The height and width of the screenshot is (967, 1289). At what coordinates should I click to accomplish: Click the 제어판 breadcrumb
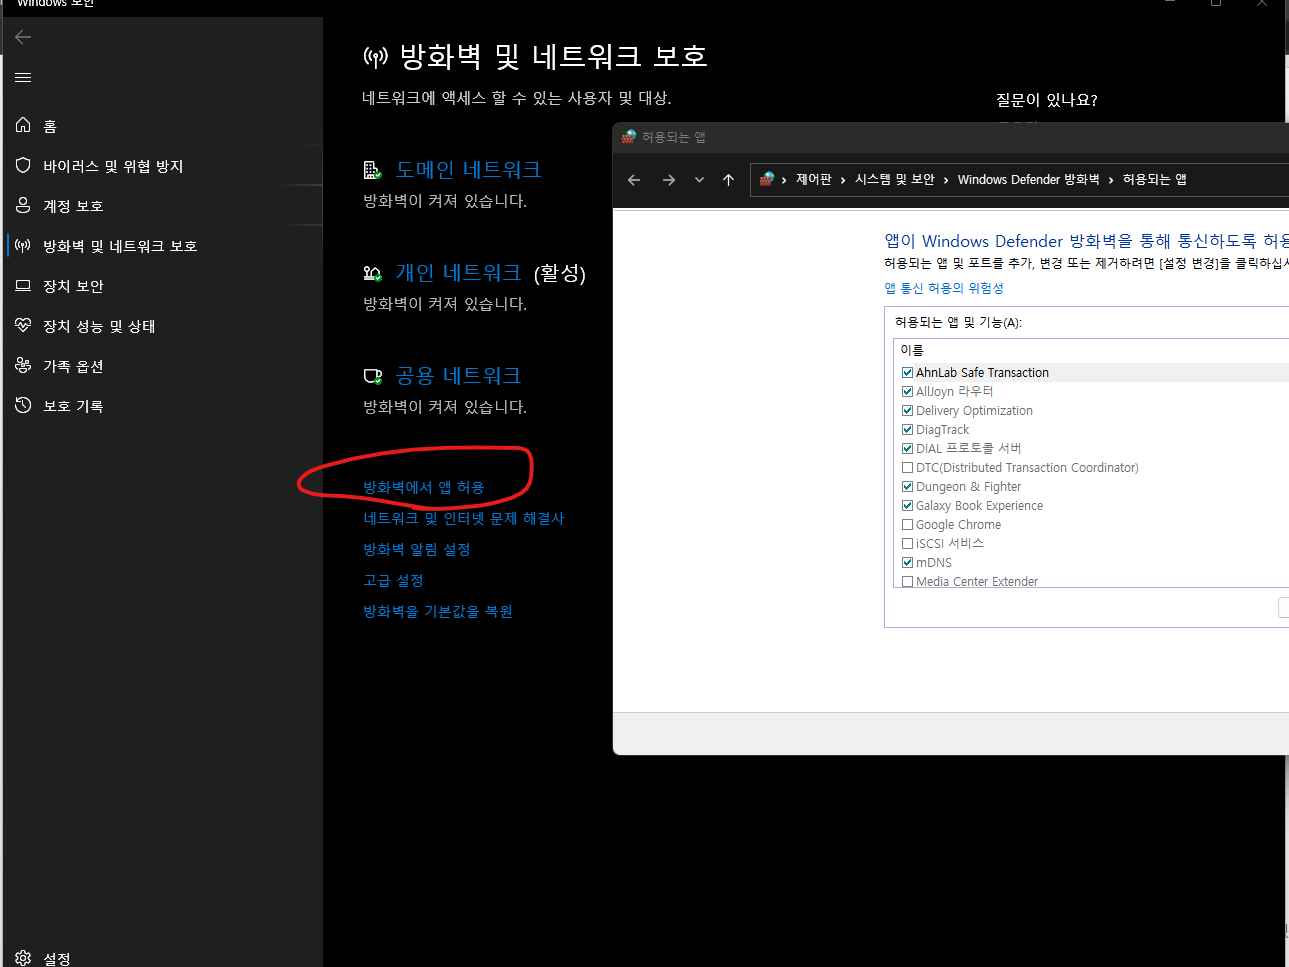(814, 179)
